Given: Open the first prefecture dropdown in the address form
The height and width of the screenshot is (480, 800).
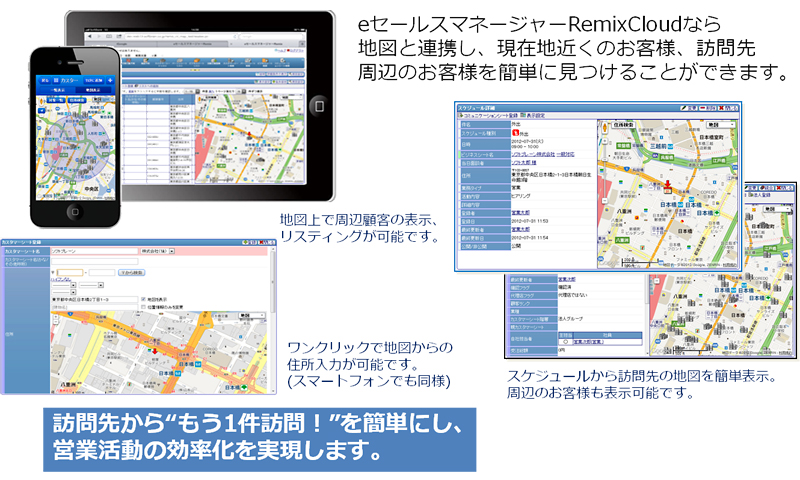Looking at the screenshot, I should pos(64,285).
